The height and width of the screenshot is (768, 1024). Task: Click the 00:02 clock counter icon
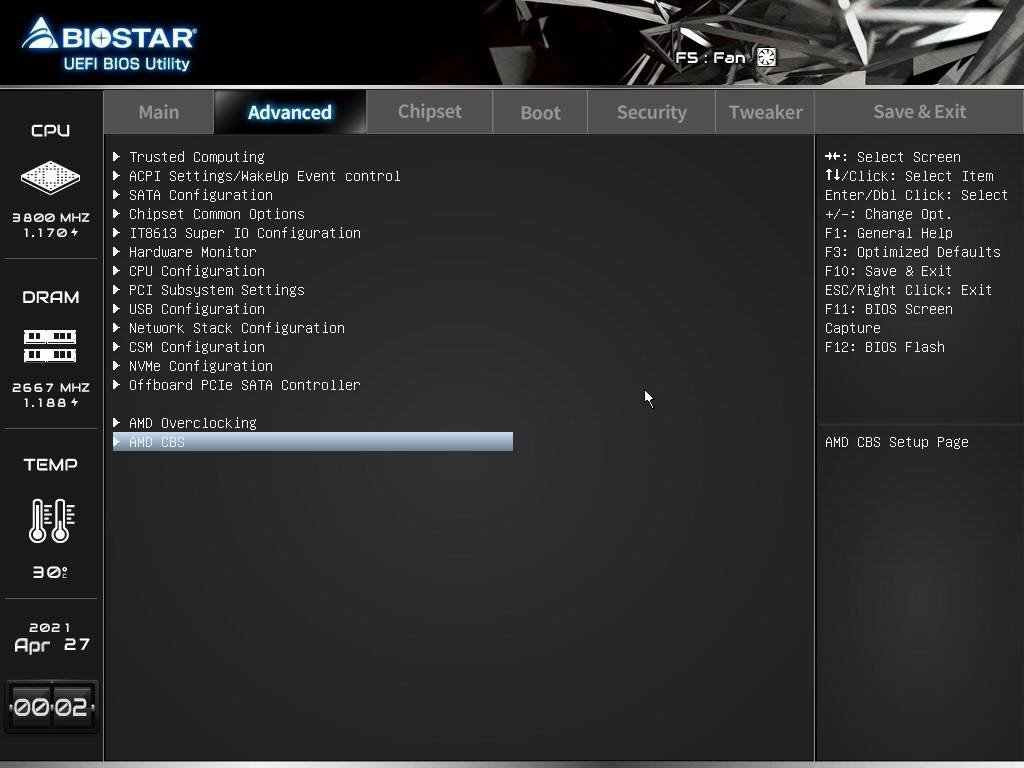click(x=50, y=706)
